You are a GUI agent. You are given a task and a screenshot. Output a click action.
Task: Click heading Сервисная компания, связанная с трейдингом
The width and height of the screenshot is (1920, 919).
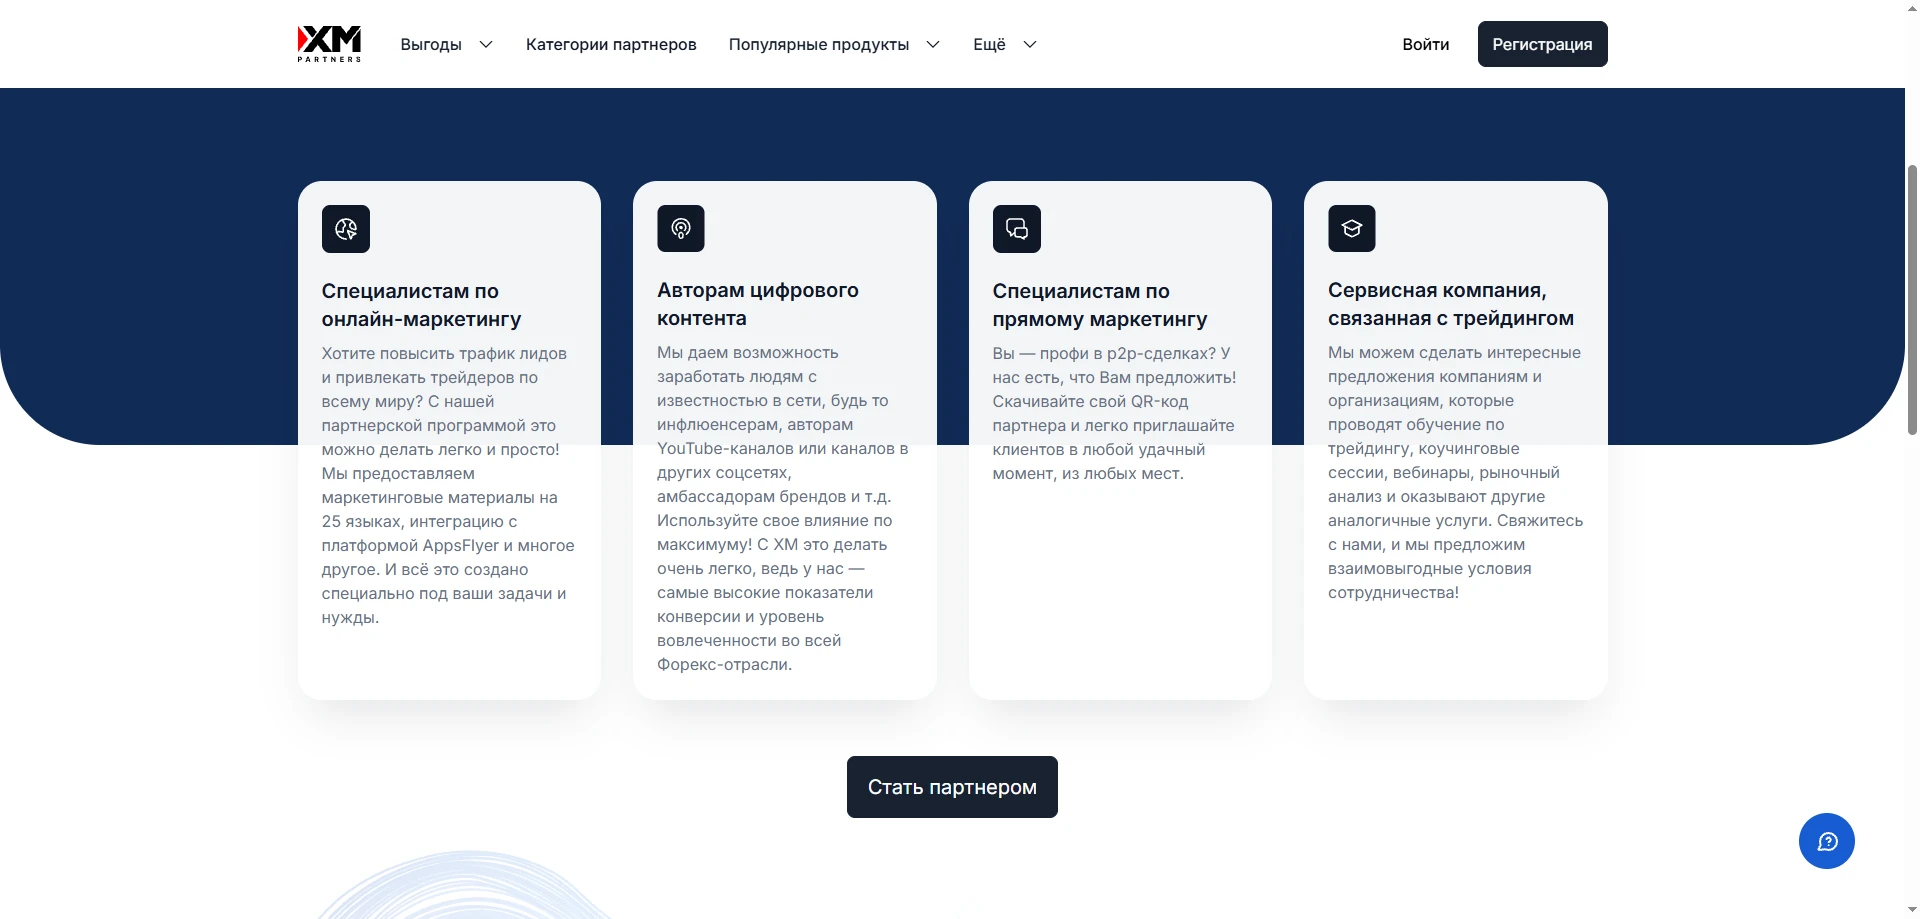[1451, 304]
